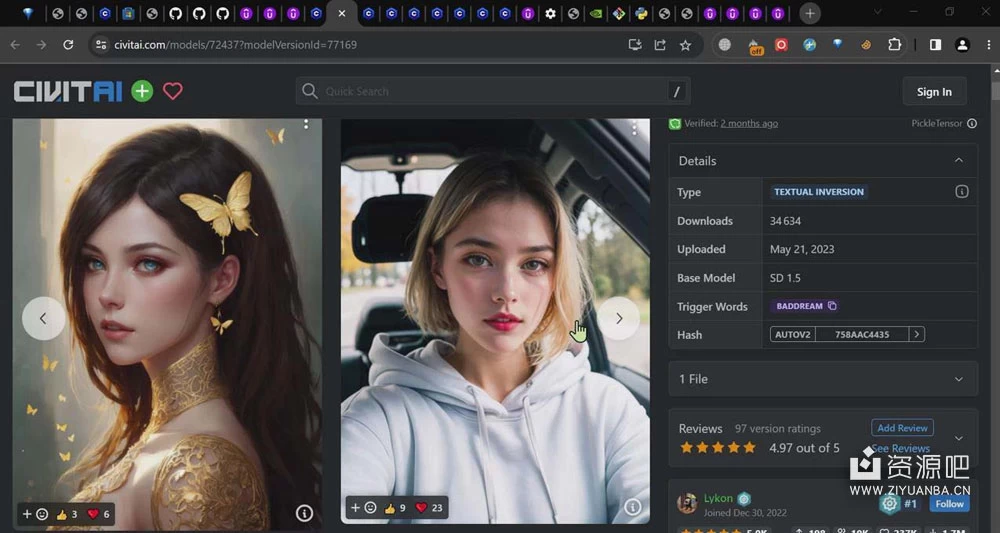Viewport: 1000px width, 533px height.
Task: Add emoji reaction to butterfly portrait
Action: pos(34,514)
